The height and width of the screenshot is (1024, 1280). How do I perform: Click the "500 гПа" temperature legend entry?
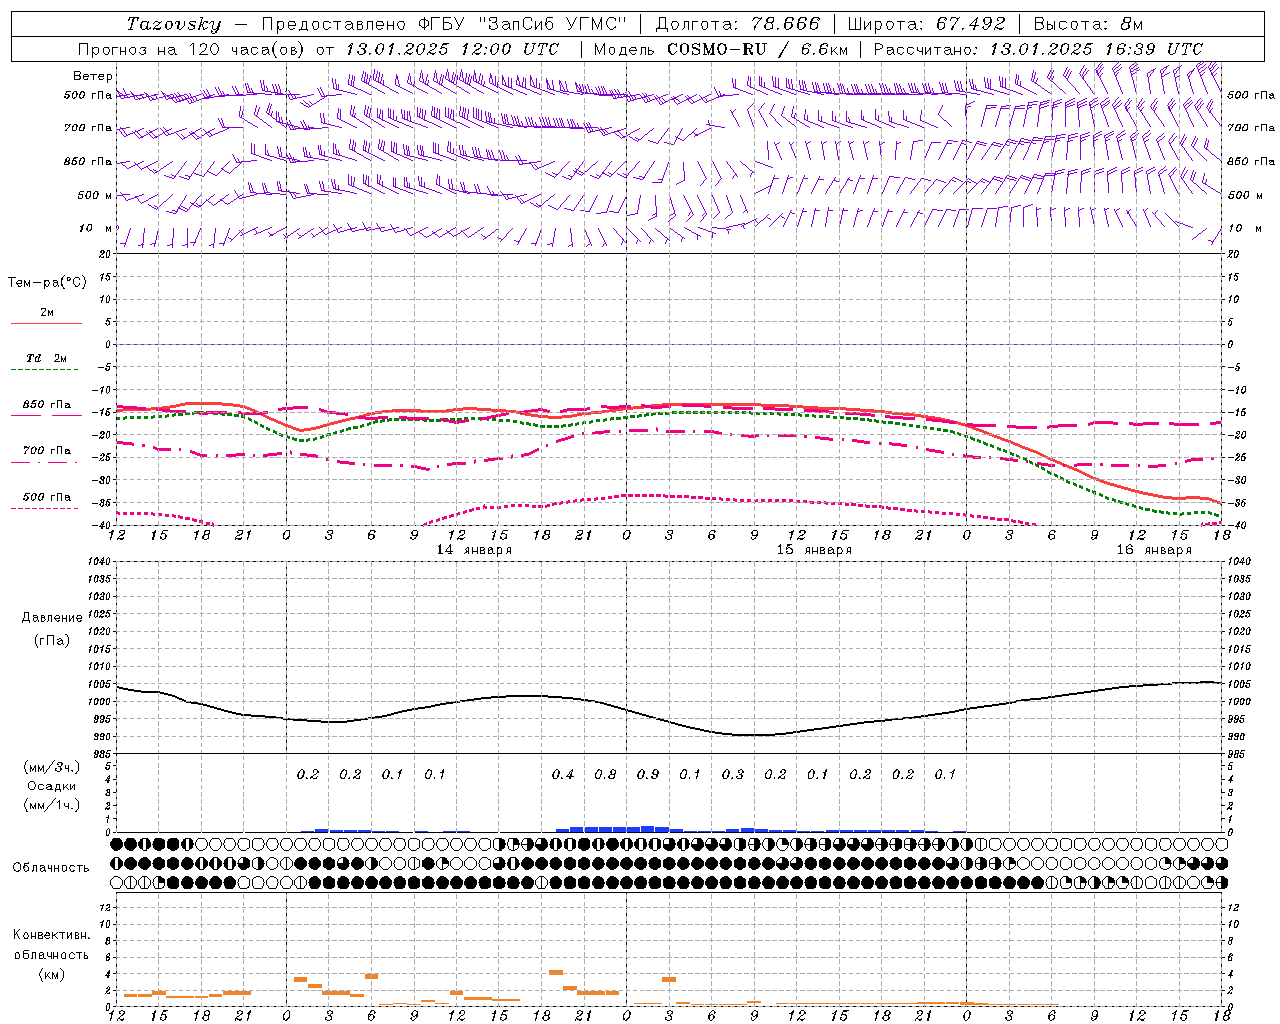47,497
